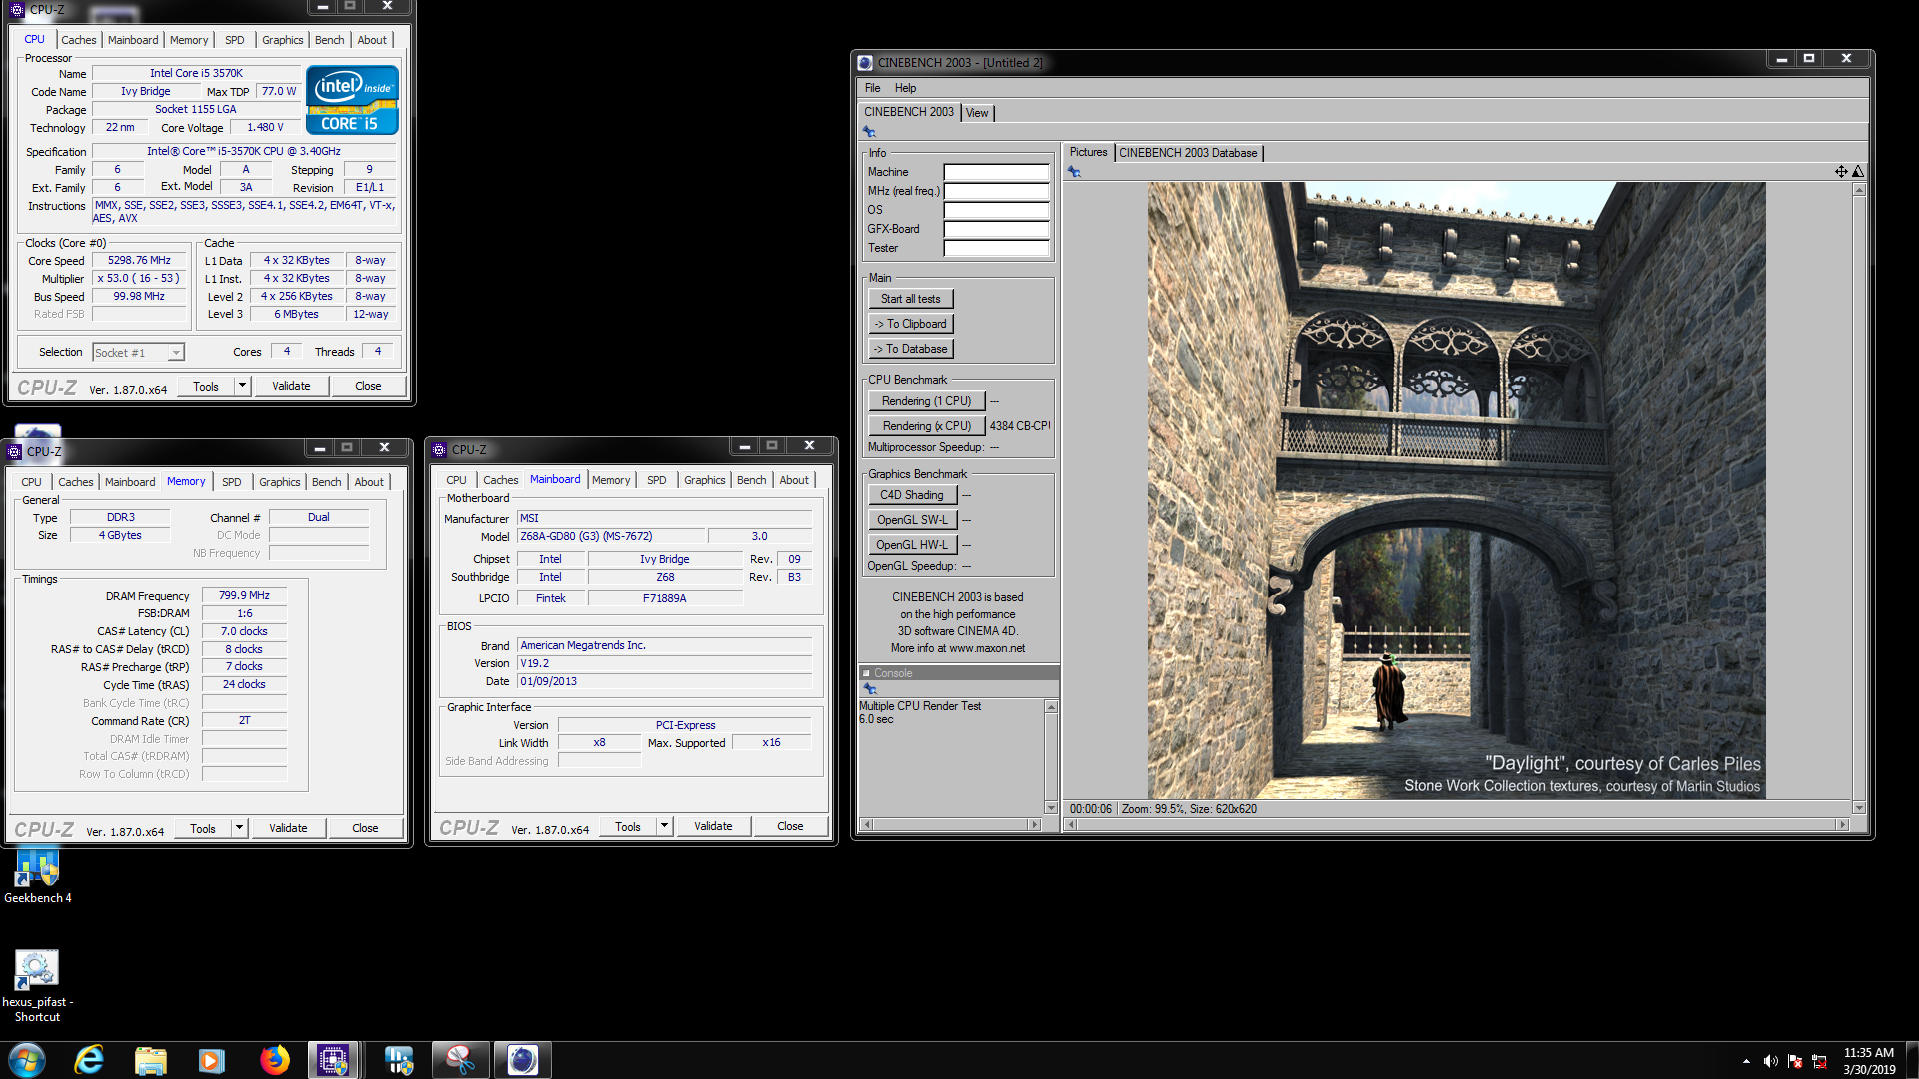This screenshot has height=1079, width=1919.
Task: Open Processor Selection dropdown Socket #1
Action: tap(176, 353)
